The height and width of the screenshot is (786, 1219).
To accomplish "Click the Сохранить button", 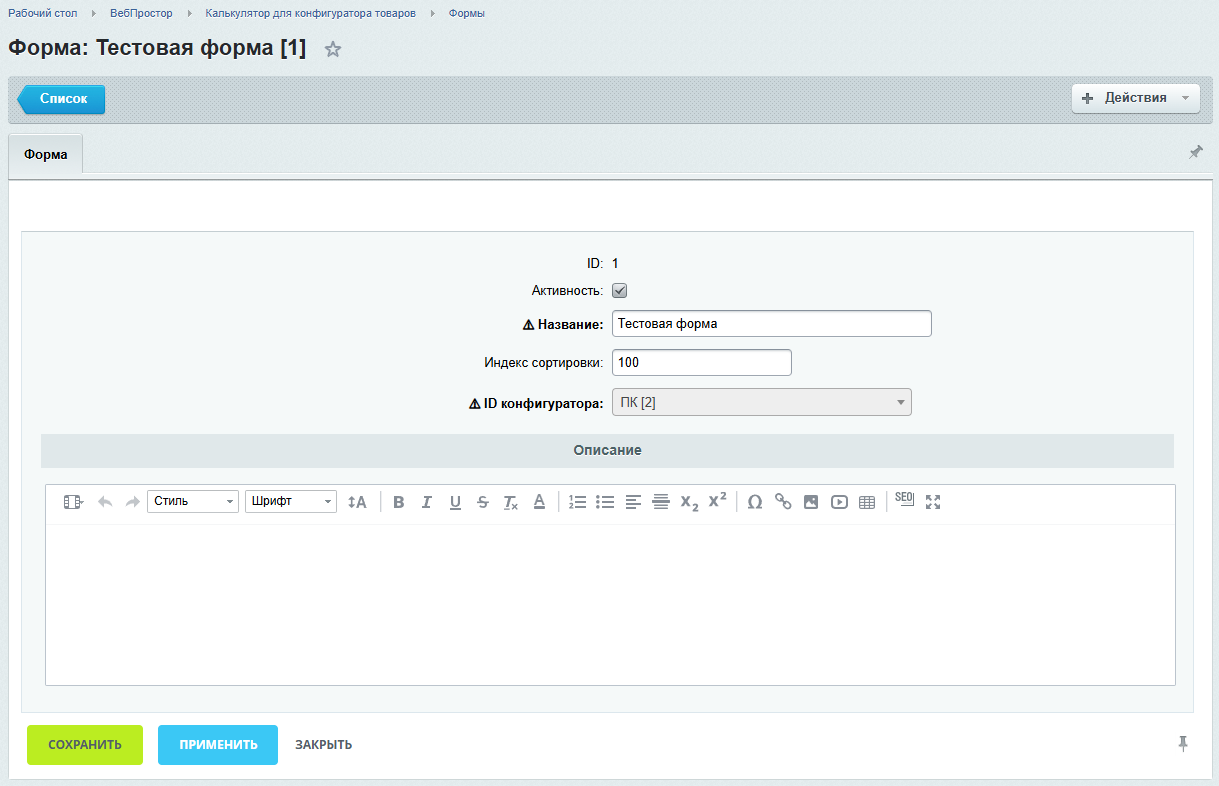I will [85, 745].
